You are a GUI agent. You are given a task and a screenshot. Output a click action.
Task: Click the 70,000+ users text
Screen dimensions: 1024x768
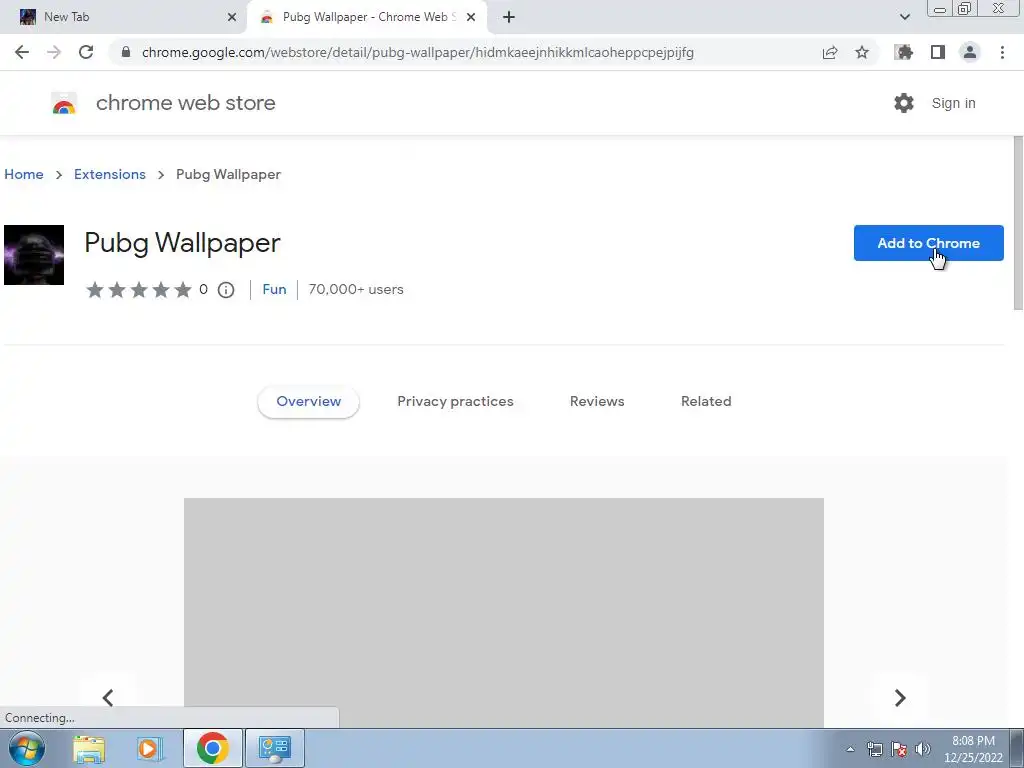(x=356, y=289)
